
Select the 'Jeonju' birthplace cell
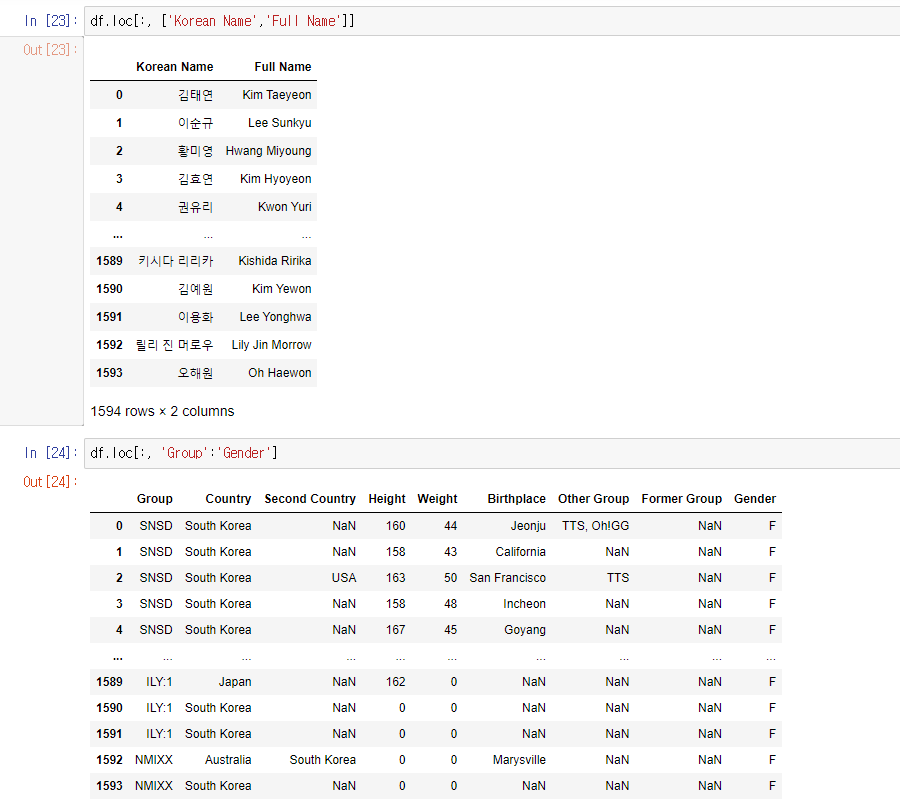point(528,526)
